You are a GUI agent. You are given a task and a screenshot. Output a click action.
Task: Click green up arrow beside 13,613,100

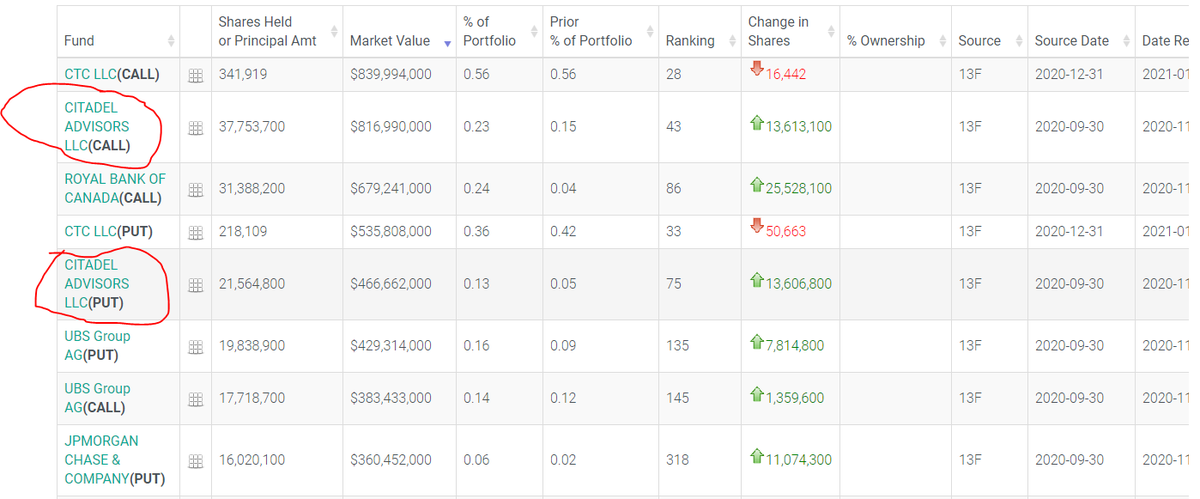756,122
